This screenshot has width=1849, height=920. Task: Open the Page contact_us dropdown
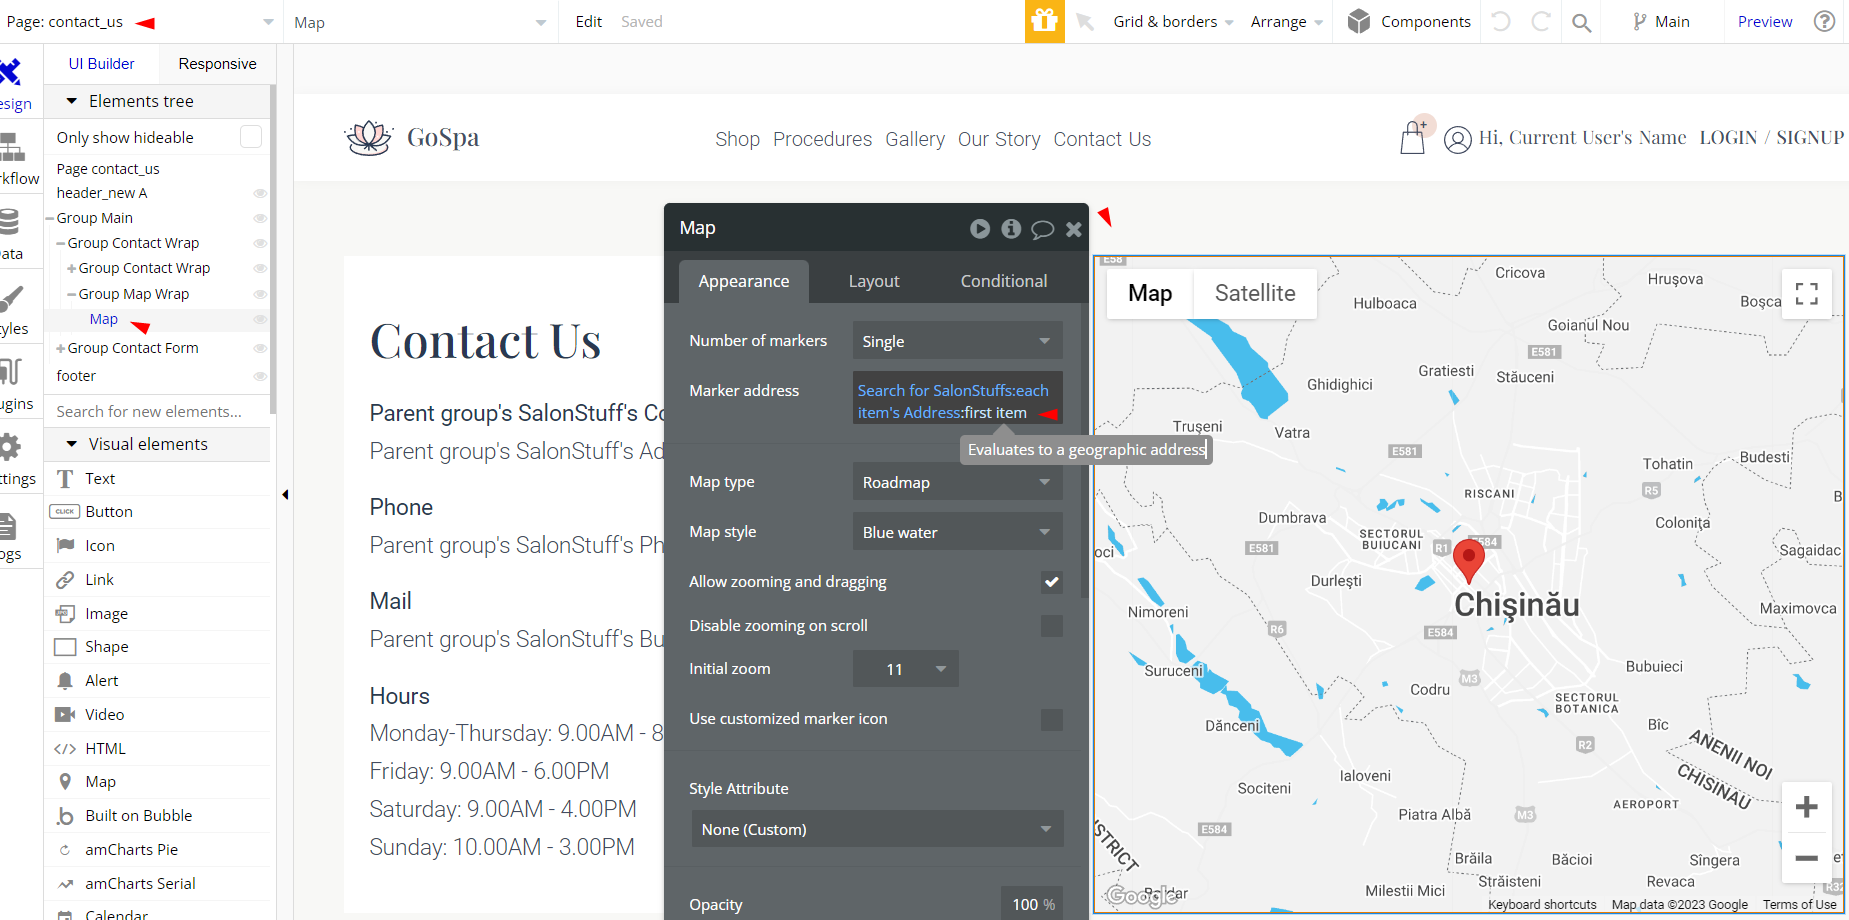click(140, 22)
